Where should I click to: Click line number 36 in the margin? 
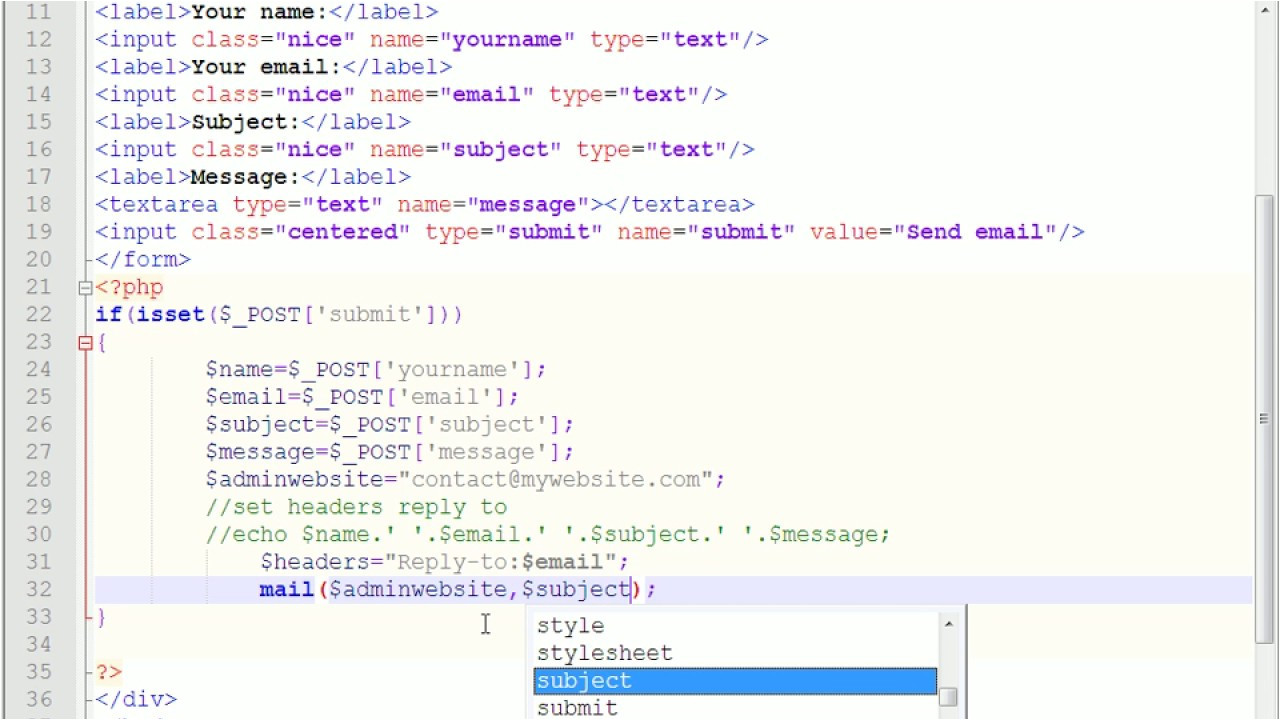pos(38,699)
